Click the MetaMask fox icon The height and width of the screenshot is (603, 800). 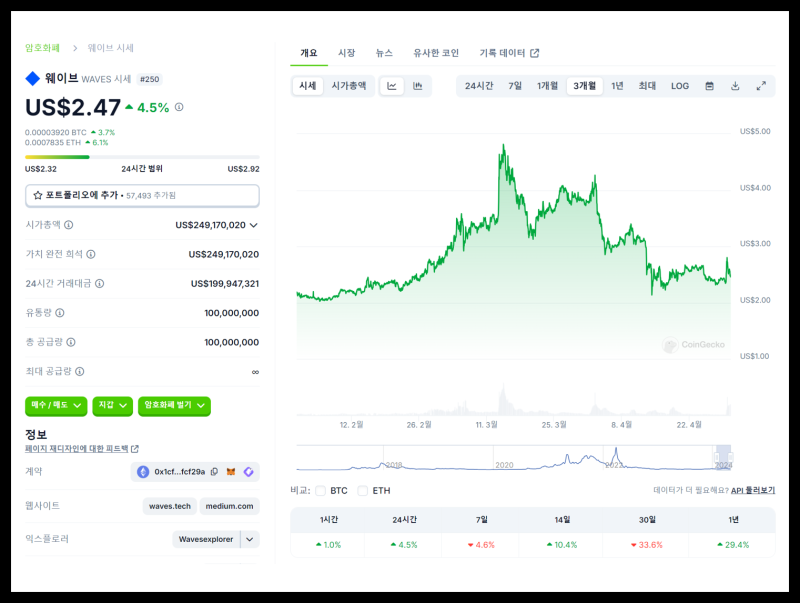[x=231, y=472]
